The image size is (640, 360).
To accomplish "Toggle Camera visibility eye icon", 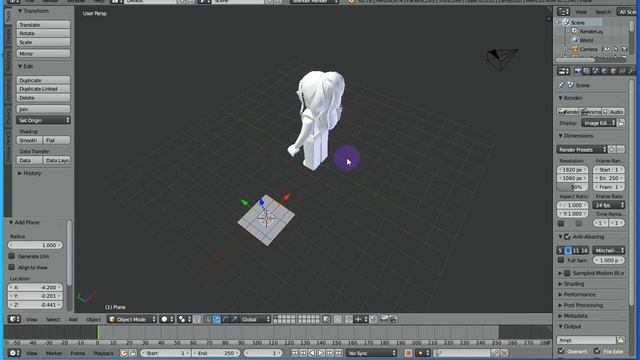I will tap(607, 49).
